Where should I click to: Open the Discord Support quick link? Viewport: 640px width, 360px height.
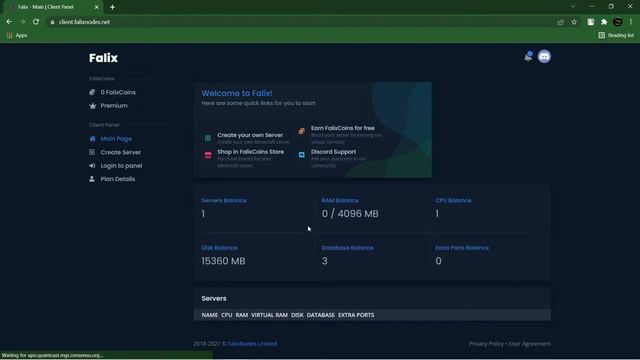[333, 152]
